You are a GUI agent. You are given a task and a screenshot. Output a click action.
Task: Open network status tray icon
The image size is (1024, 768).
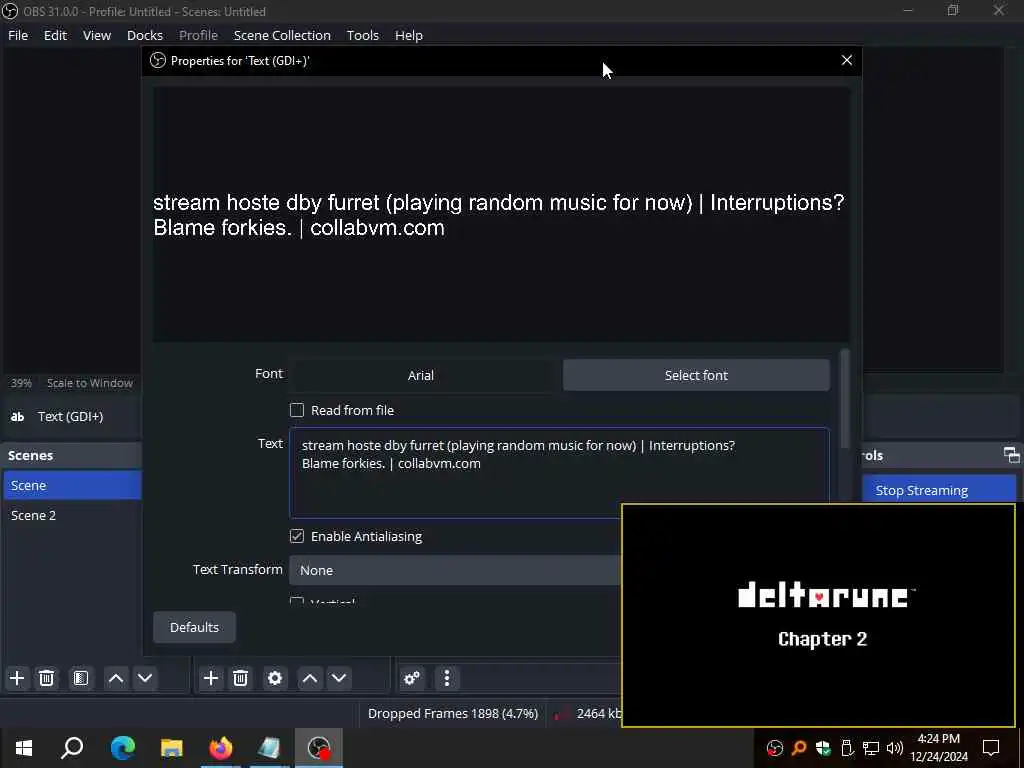coord(871,748)
